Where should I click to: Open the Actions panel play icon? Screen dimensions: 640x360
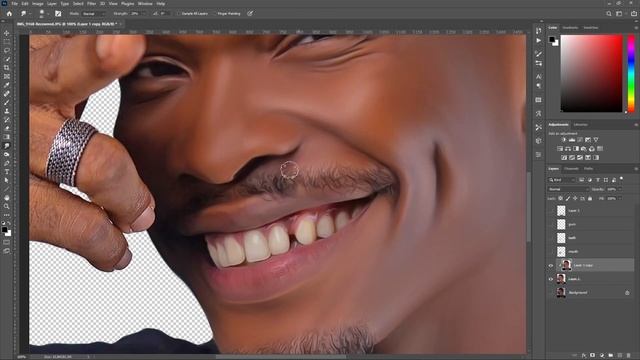point(538,40)
